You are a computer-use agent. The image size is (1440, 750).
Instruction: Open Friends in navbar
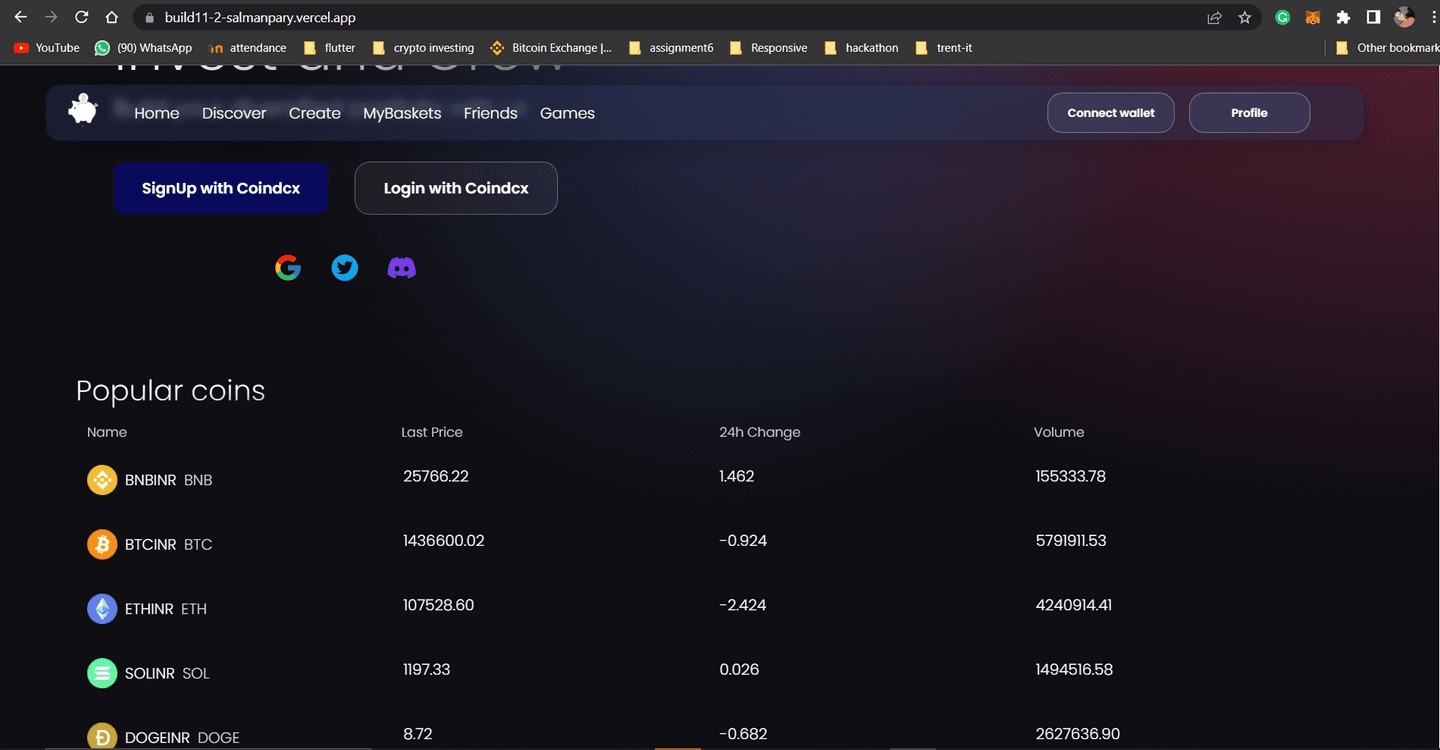pyautogui.click(x=491, y=113)
